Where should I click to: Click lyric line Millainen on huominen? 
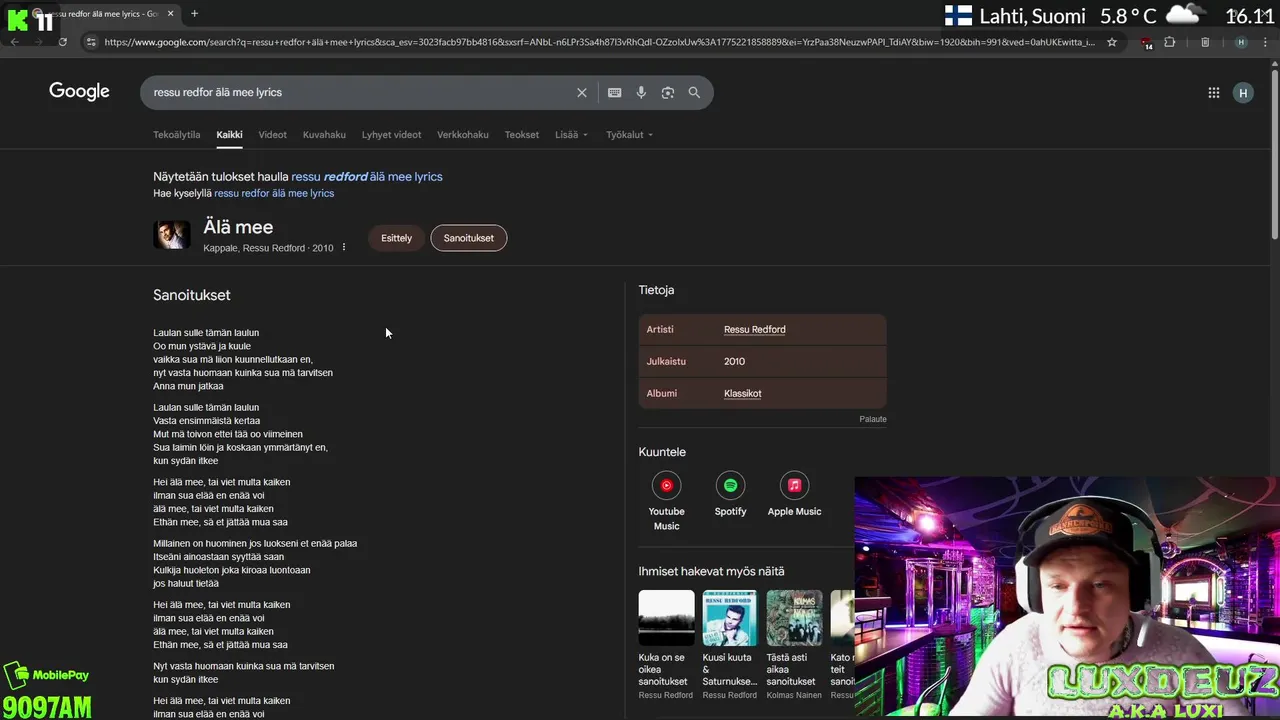(255, 543)
